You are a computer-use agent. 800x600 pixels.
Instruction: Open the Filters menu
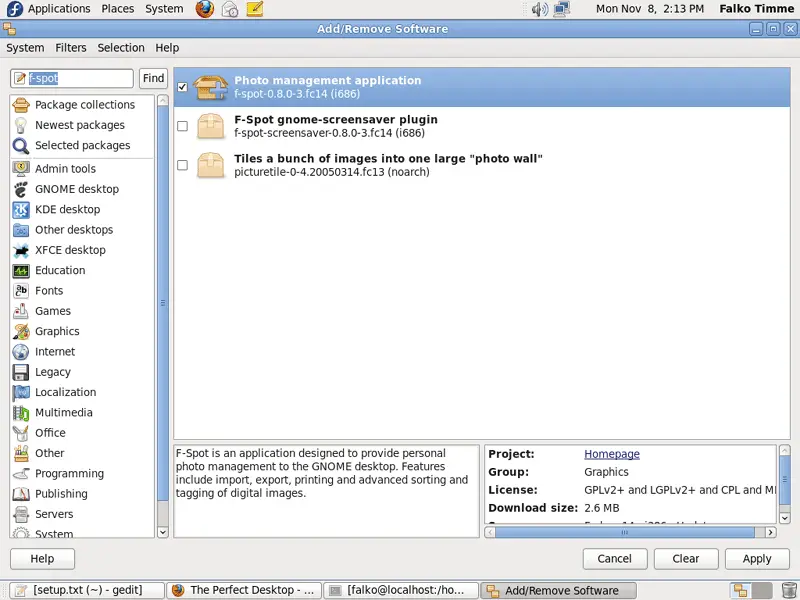point(71,48)
